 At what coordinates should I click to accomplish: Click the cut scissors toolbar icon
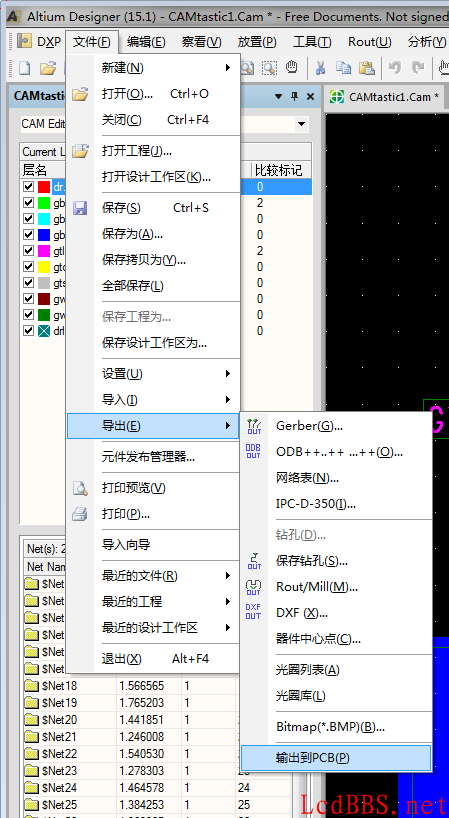320,68
